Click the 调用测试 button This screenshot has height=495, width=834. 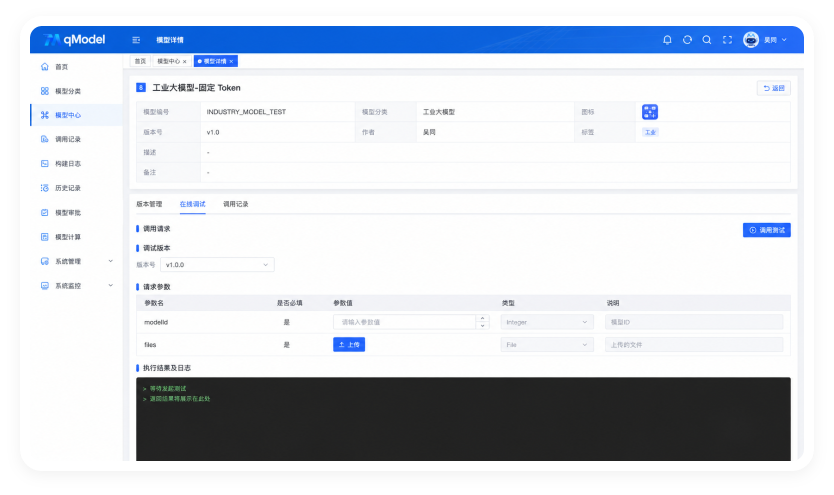click(766, 230)
